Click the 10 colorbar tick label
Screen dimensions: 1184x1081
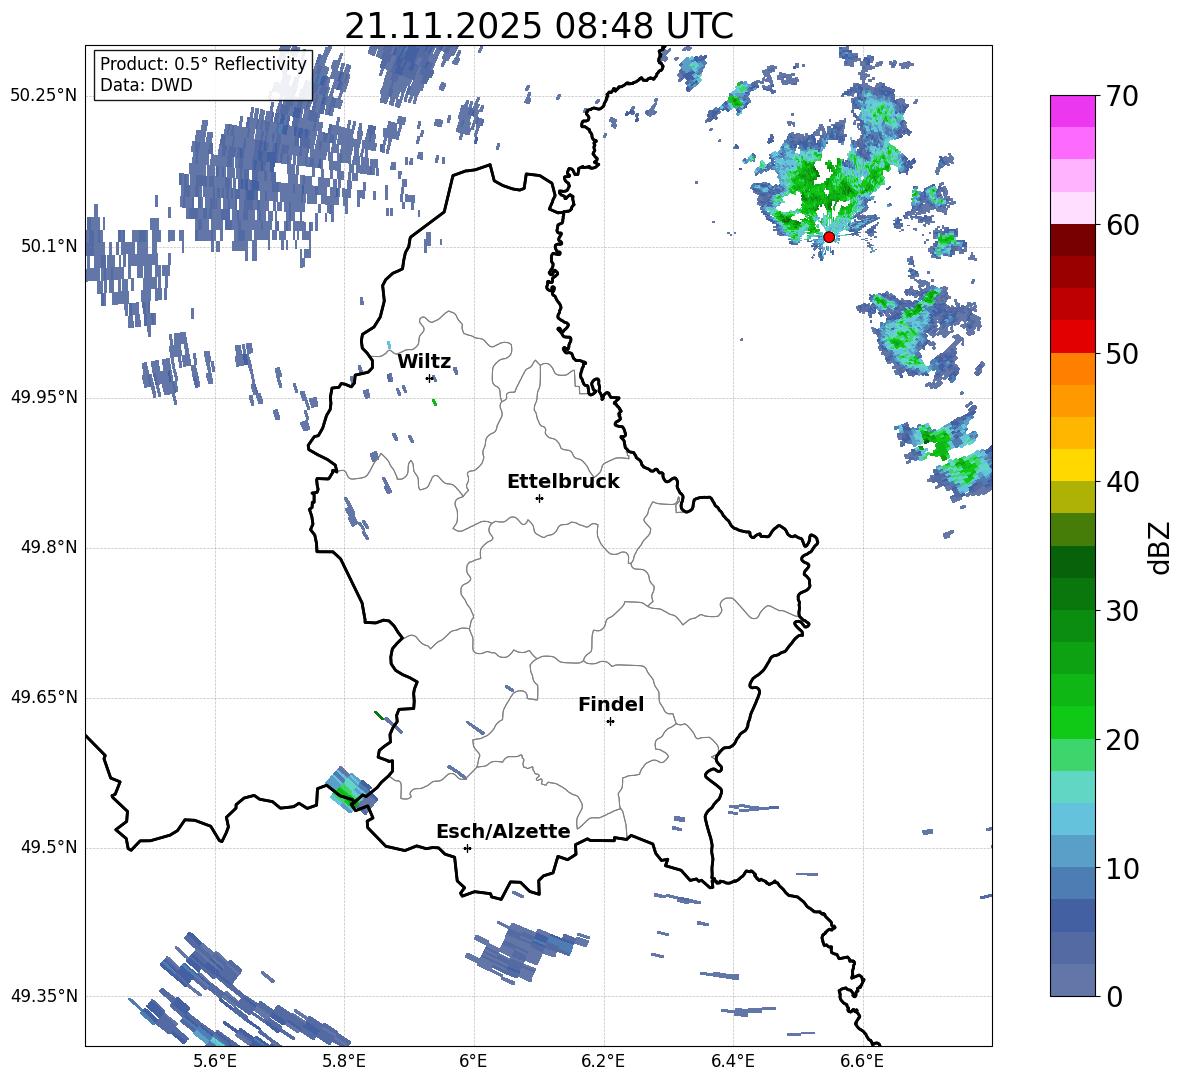[x=1122, y=868]
